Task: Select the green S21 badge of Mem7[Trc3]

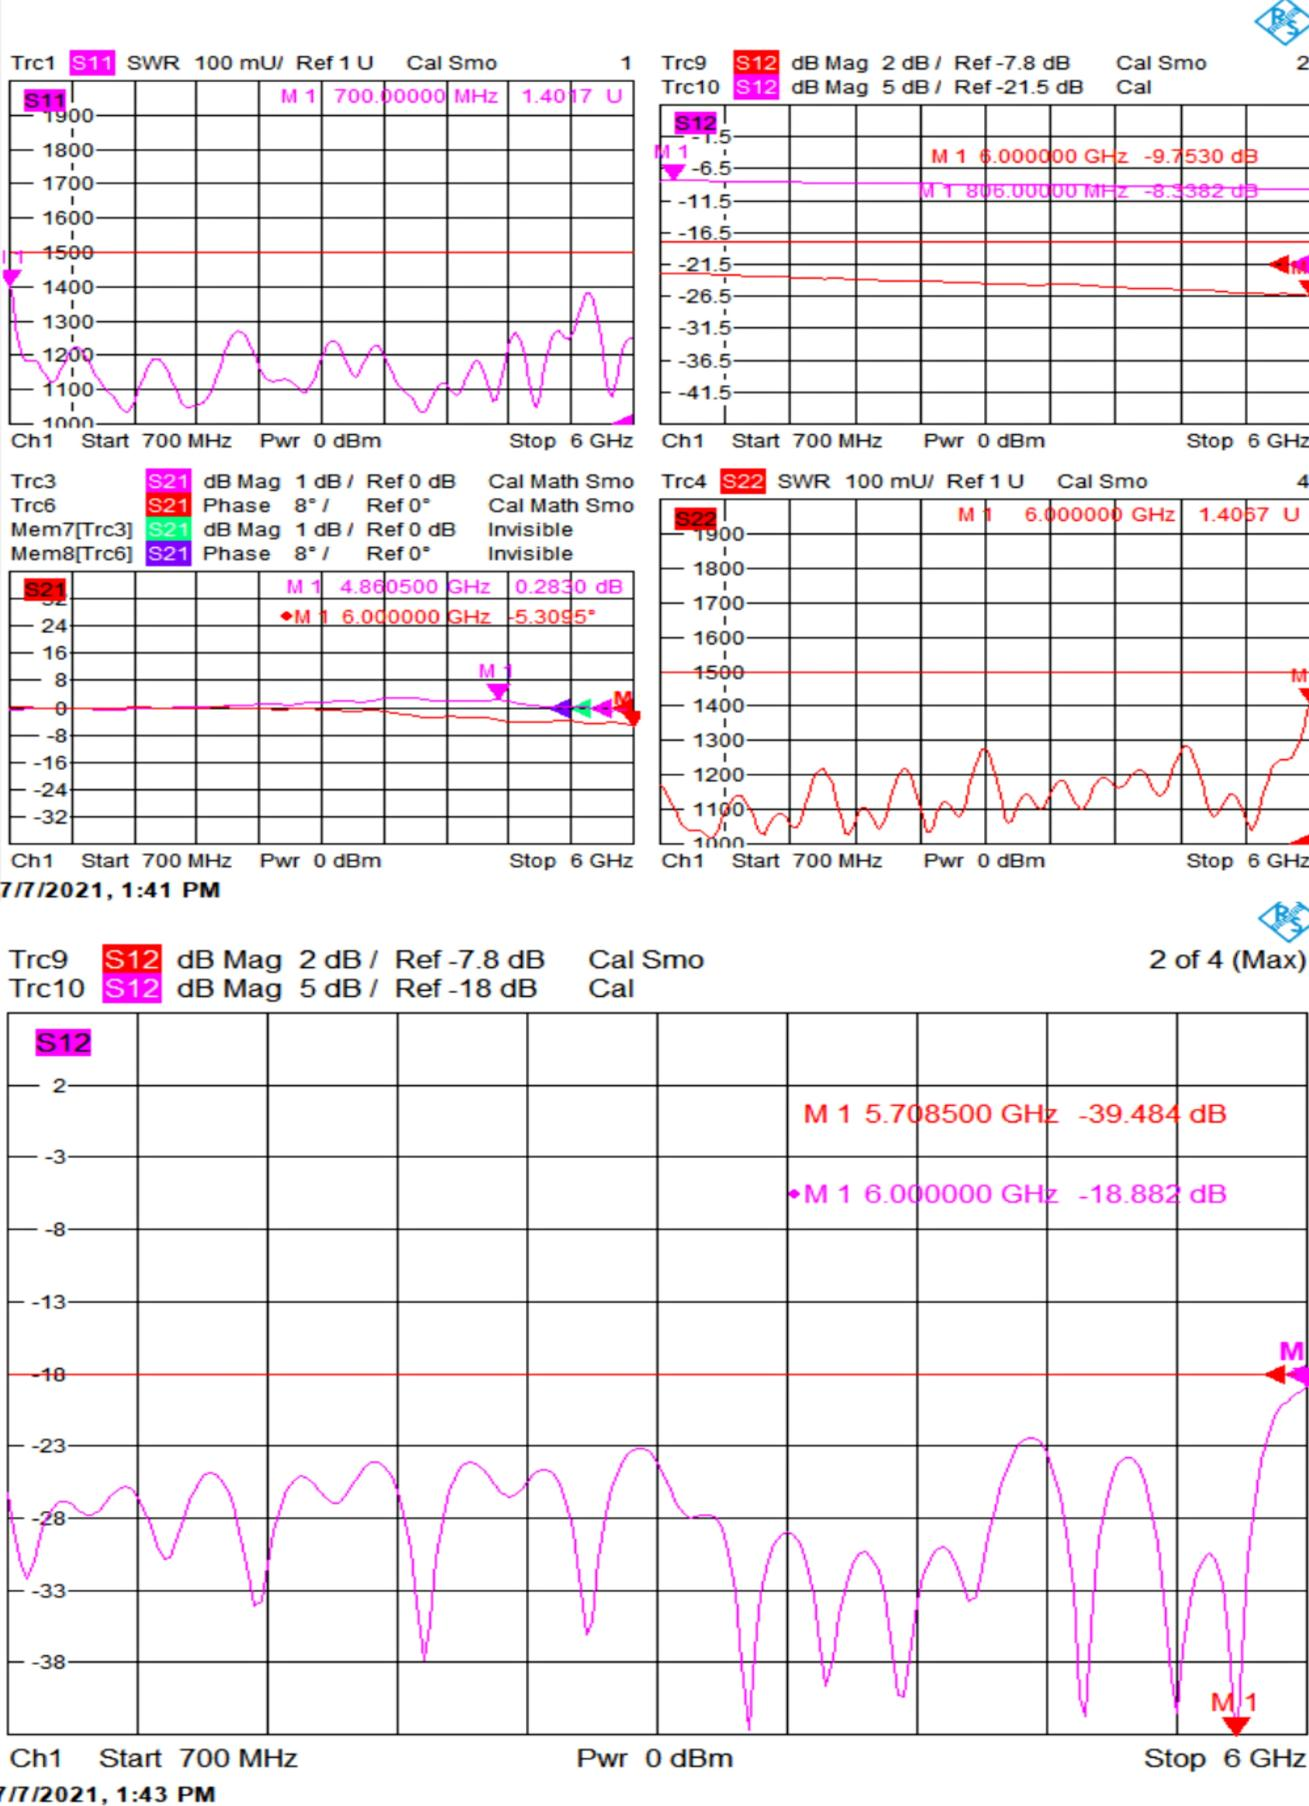Action: click(x=168, y=530)
